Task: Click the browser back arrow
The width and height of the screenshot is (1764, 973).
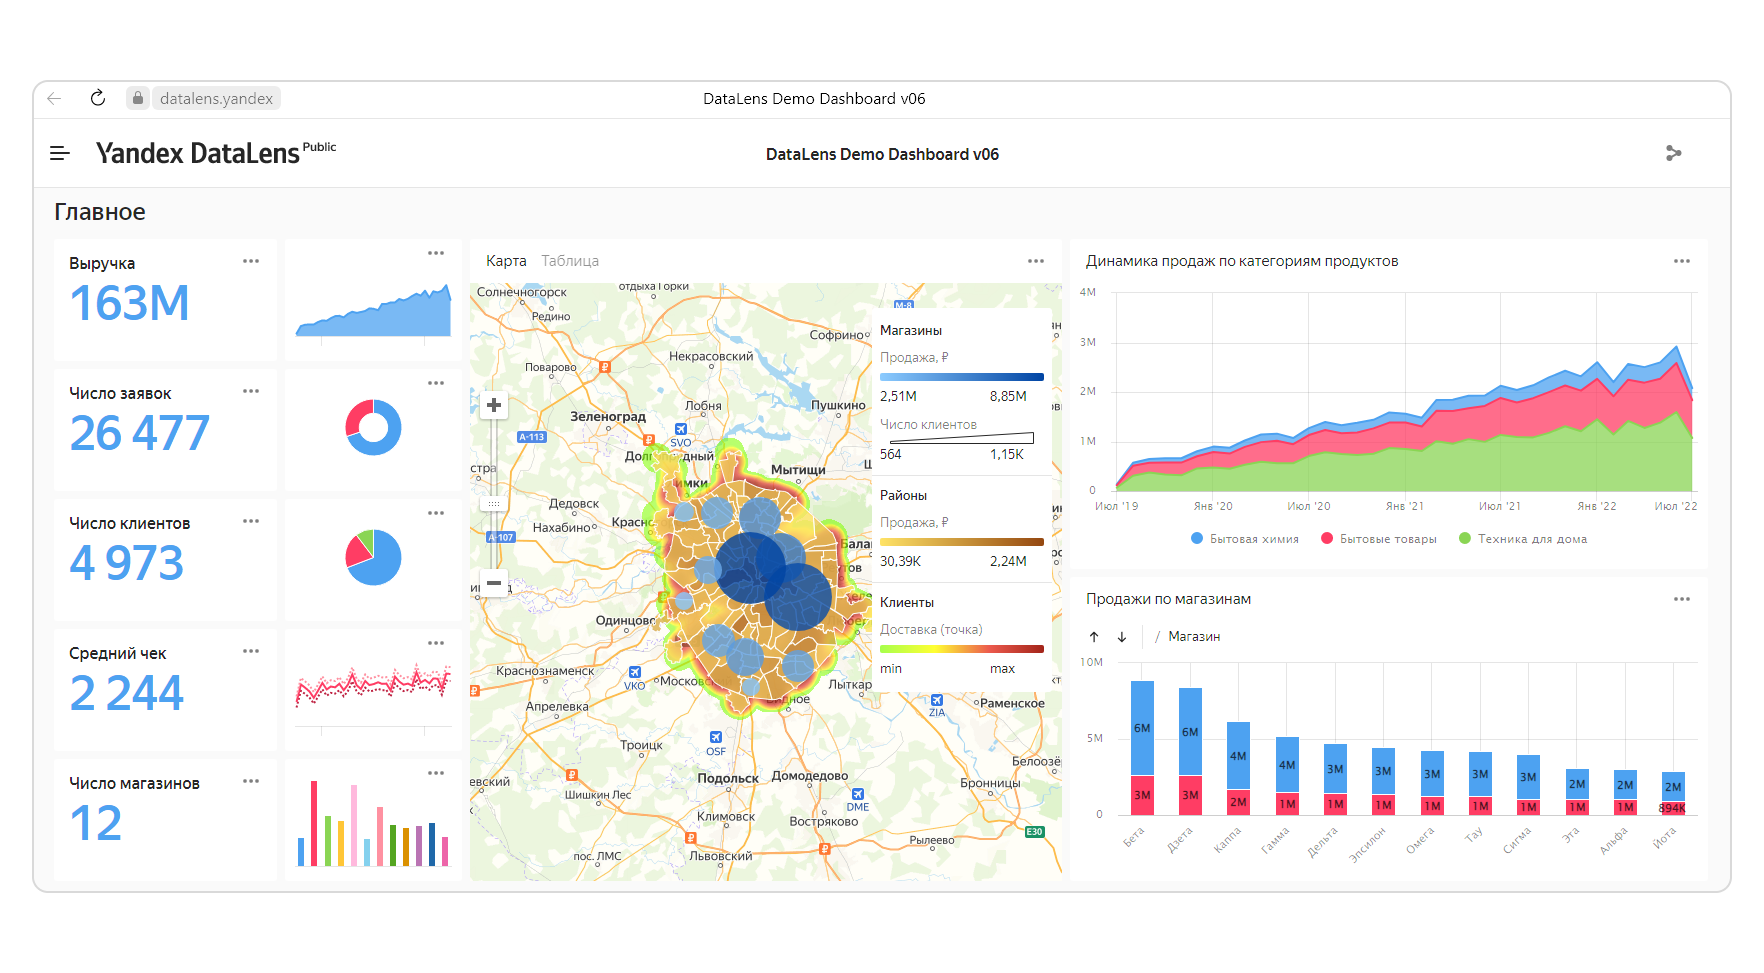Action: click(55, 98)
